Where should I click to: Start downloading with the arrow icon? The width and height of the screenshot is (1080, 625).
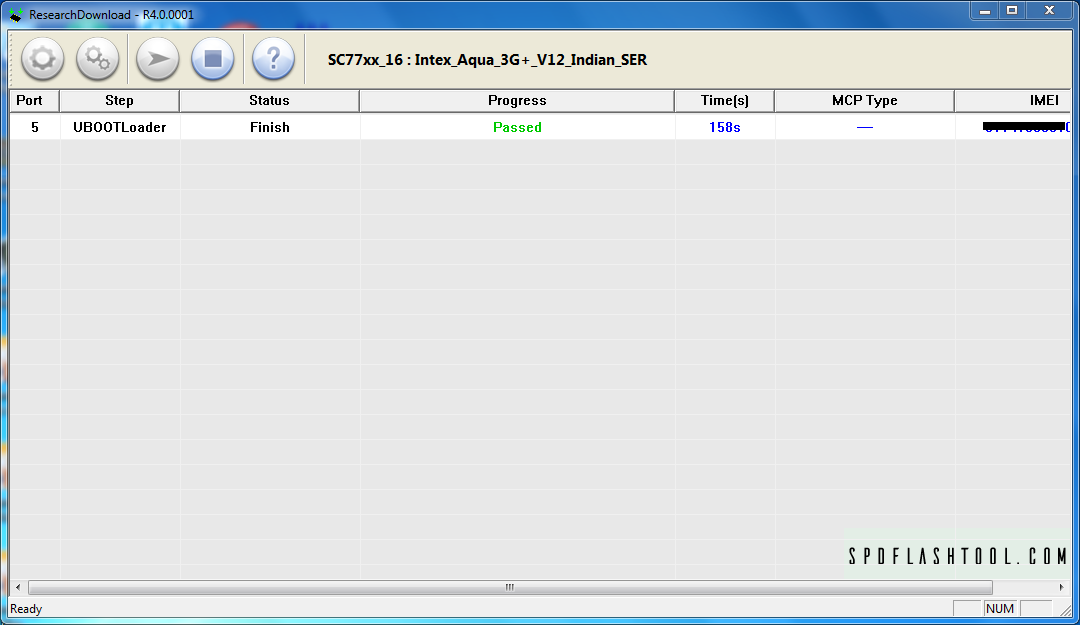(158, 59)
